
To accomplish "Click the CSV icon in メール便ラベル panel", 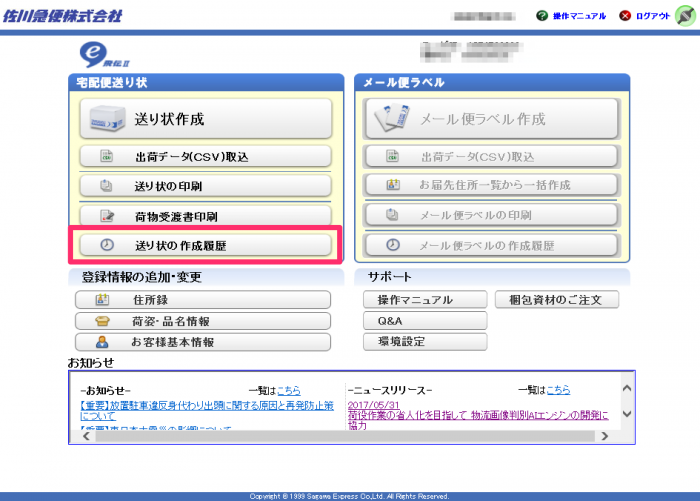I will [x=392, y=156].
